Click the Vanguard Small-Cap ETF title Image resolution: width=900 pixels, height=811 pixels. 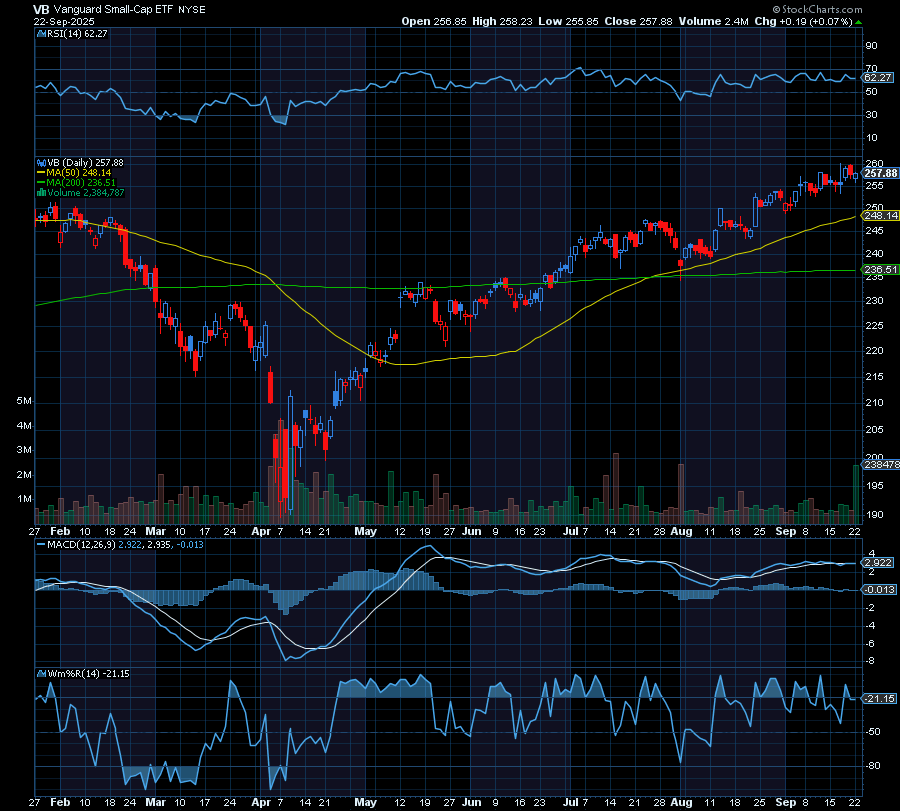point(115,9)
